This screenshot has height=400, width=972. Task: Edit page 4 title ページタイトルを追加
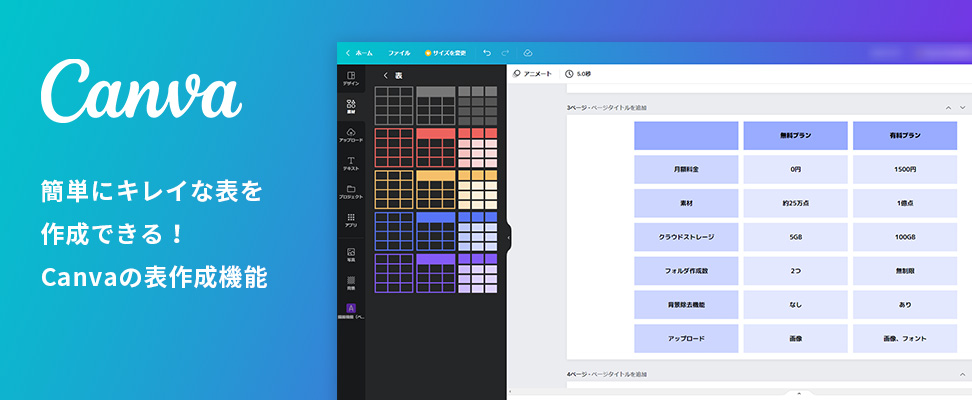pos(617,375)
